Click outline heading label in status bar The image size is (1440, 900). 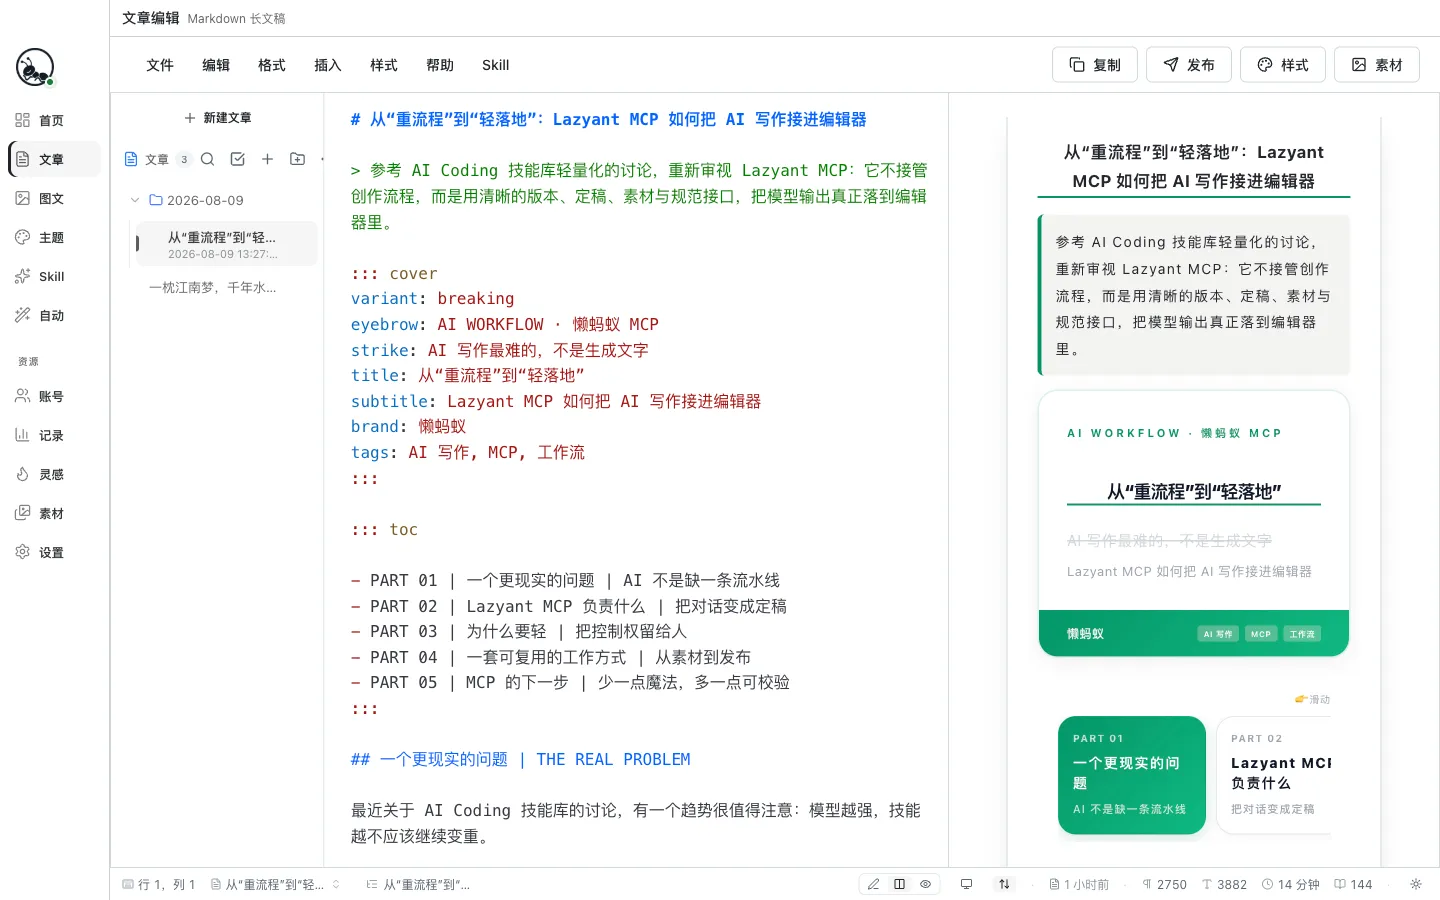427,884
